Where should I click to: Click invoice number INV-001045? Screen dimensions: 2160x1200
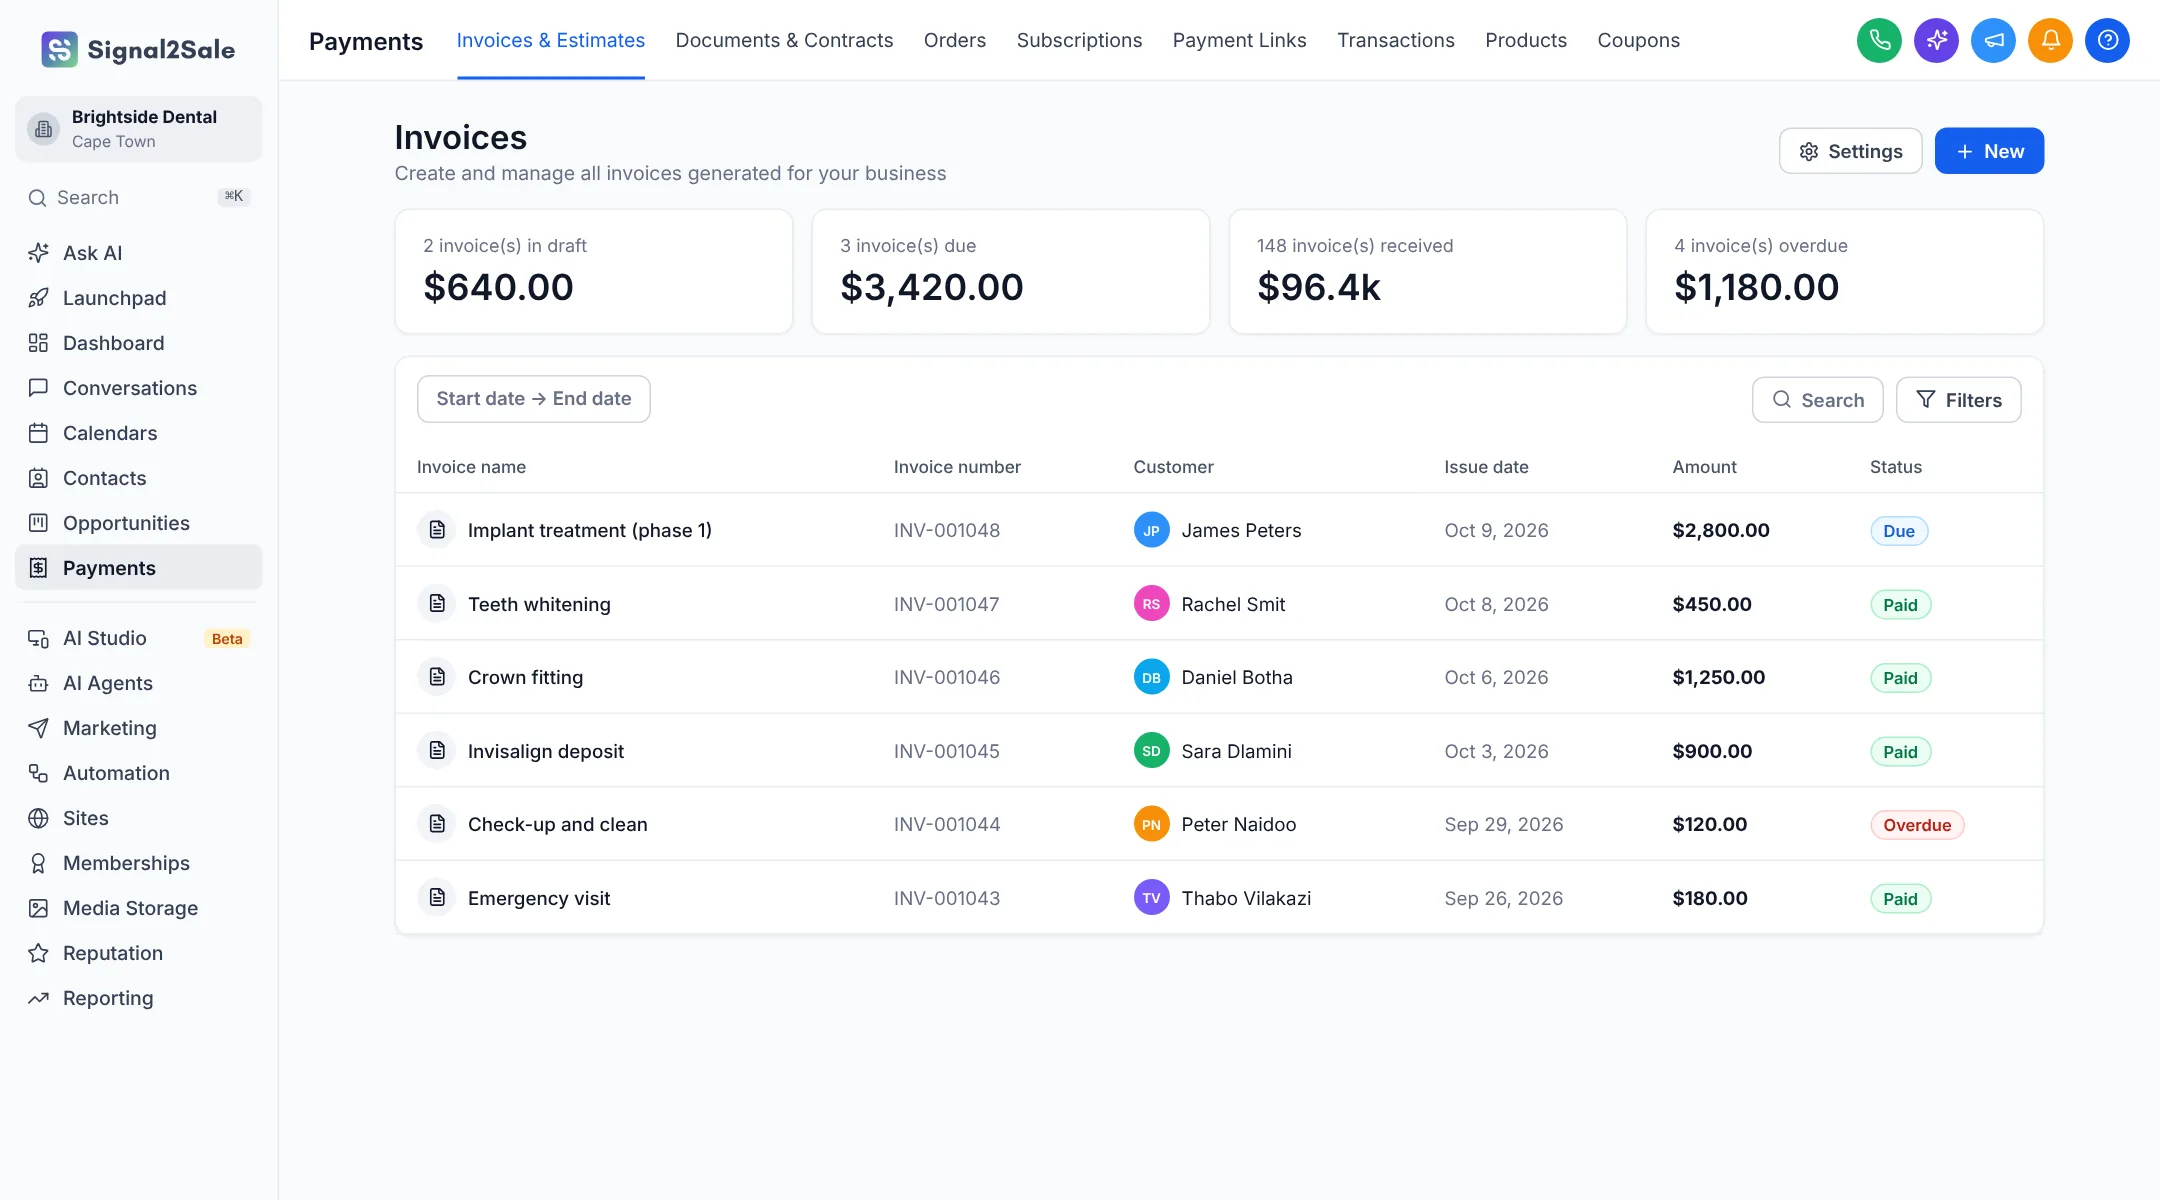947,751
